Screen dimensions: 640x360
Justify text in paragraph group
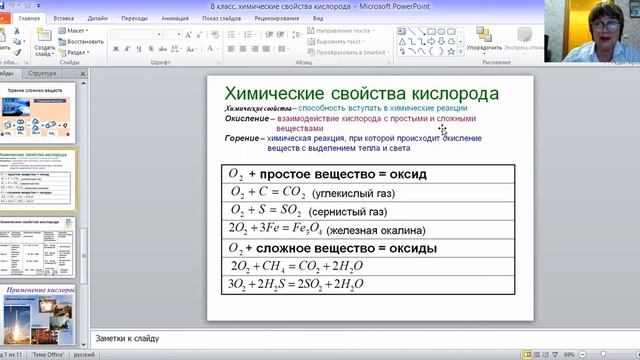point(266,49)
